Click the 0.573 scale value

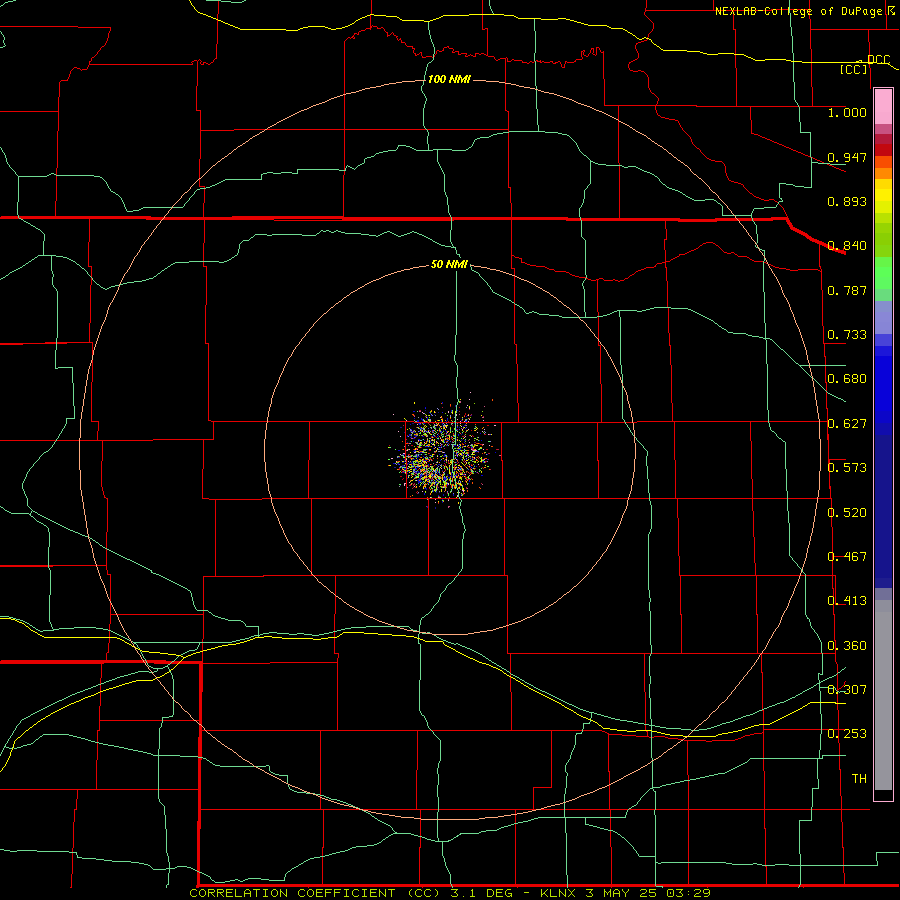tap(847, 468)
